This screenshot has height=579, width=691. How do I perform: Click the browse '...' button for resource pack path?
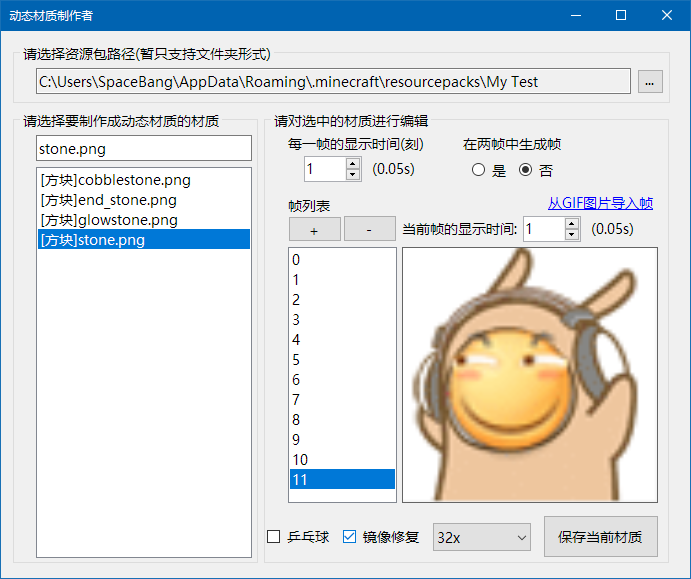(650, 82)
